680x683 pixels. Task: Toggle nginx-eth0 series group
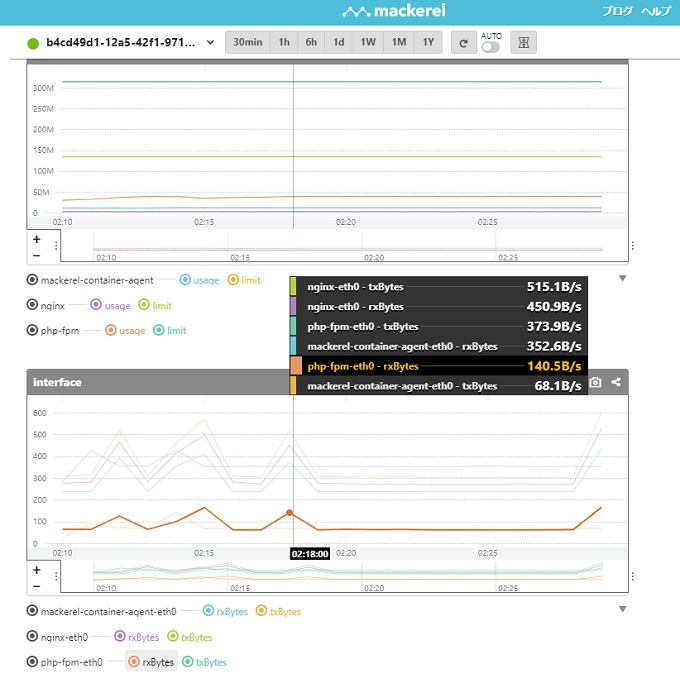tap(58, 637)
